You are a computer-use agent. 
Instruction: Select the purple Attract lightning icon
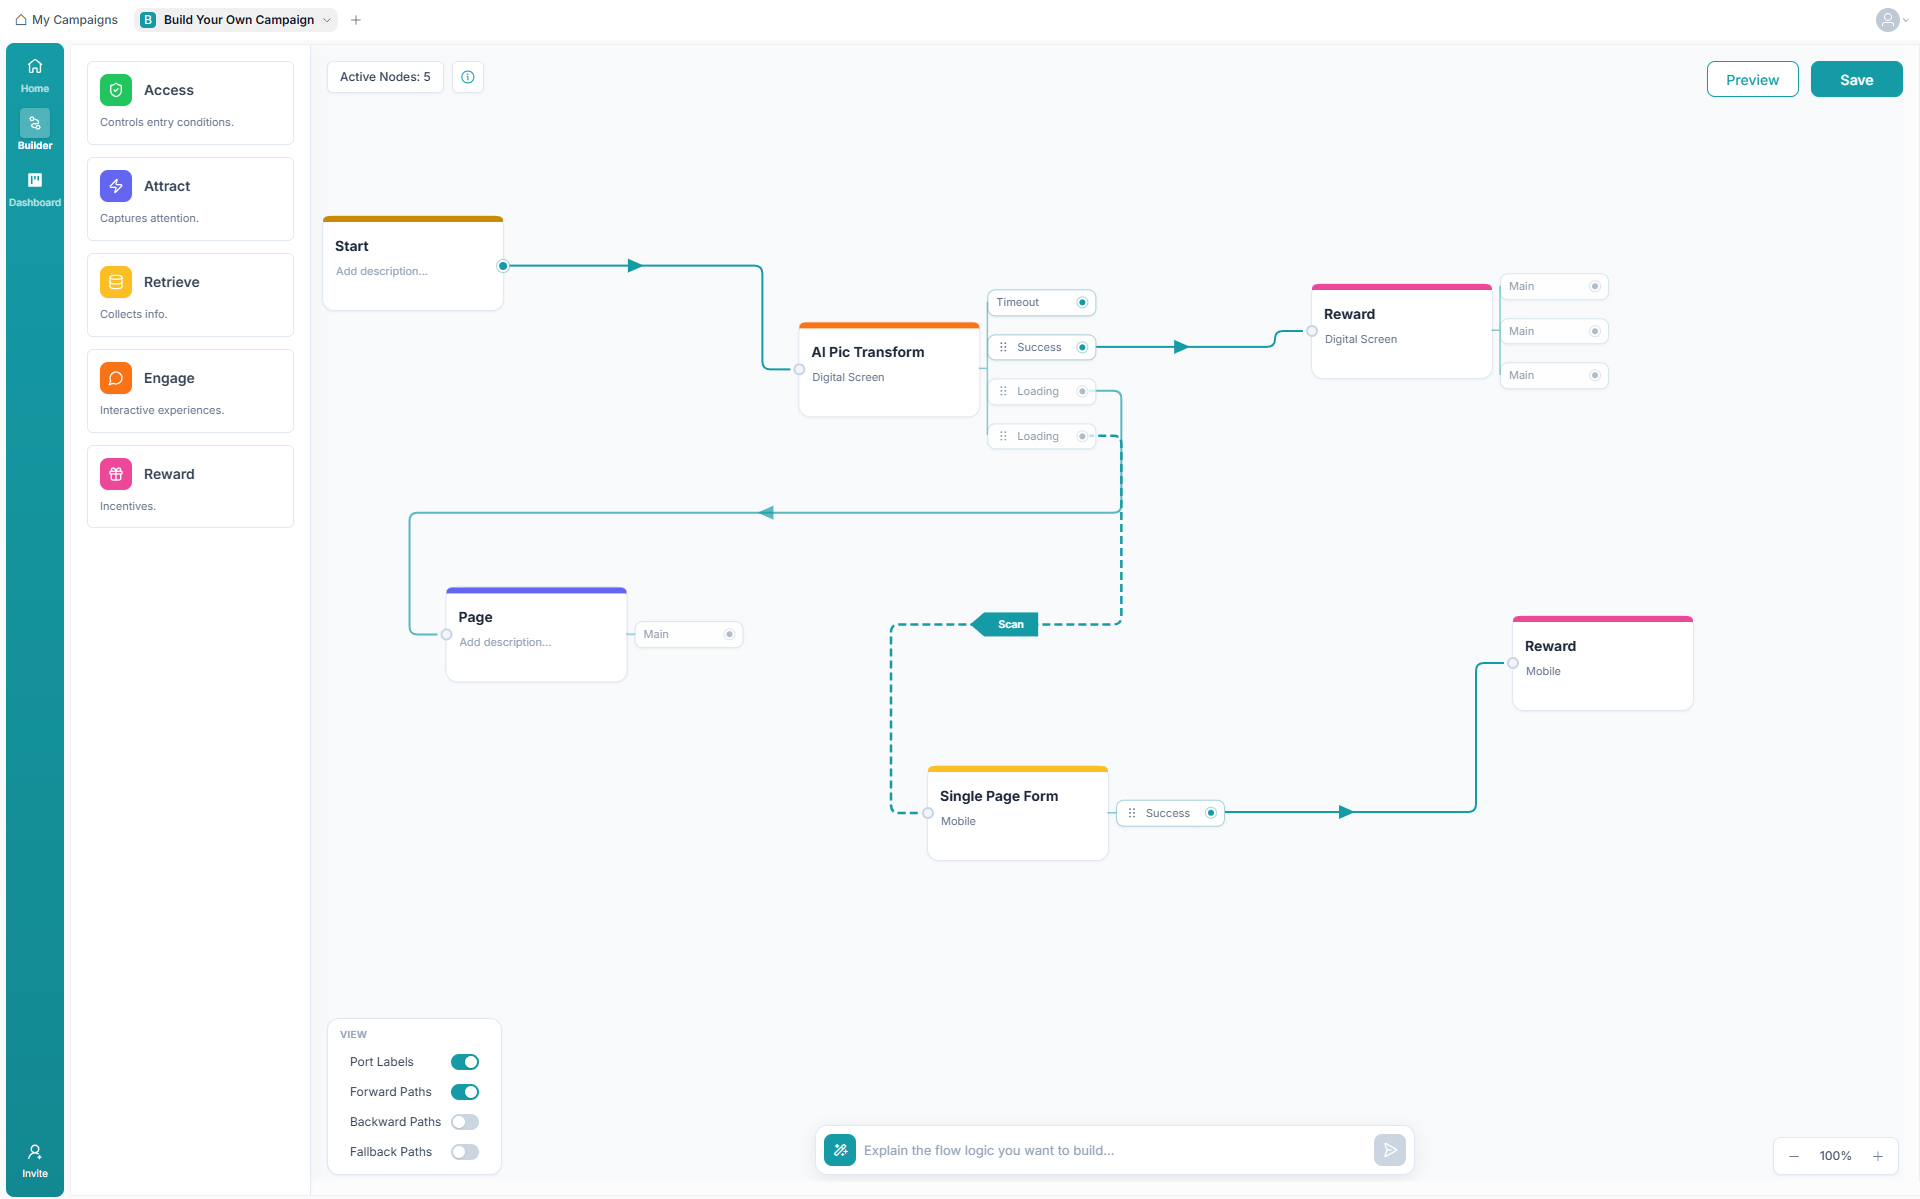[116, 186]
